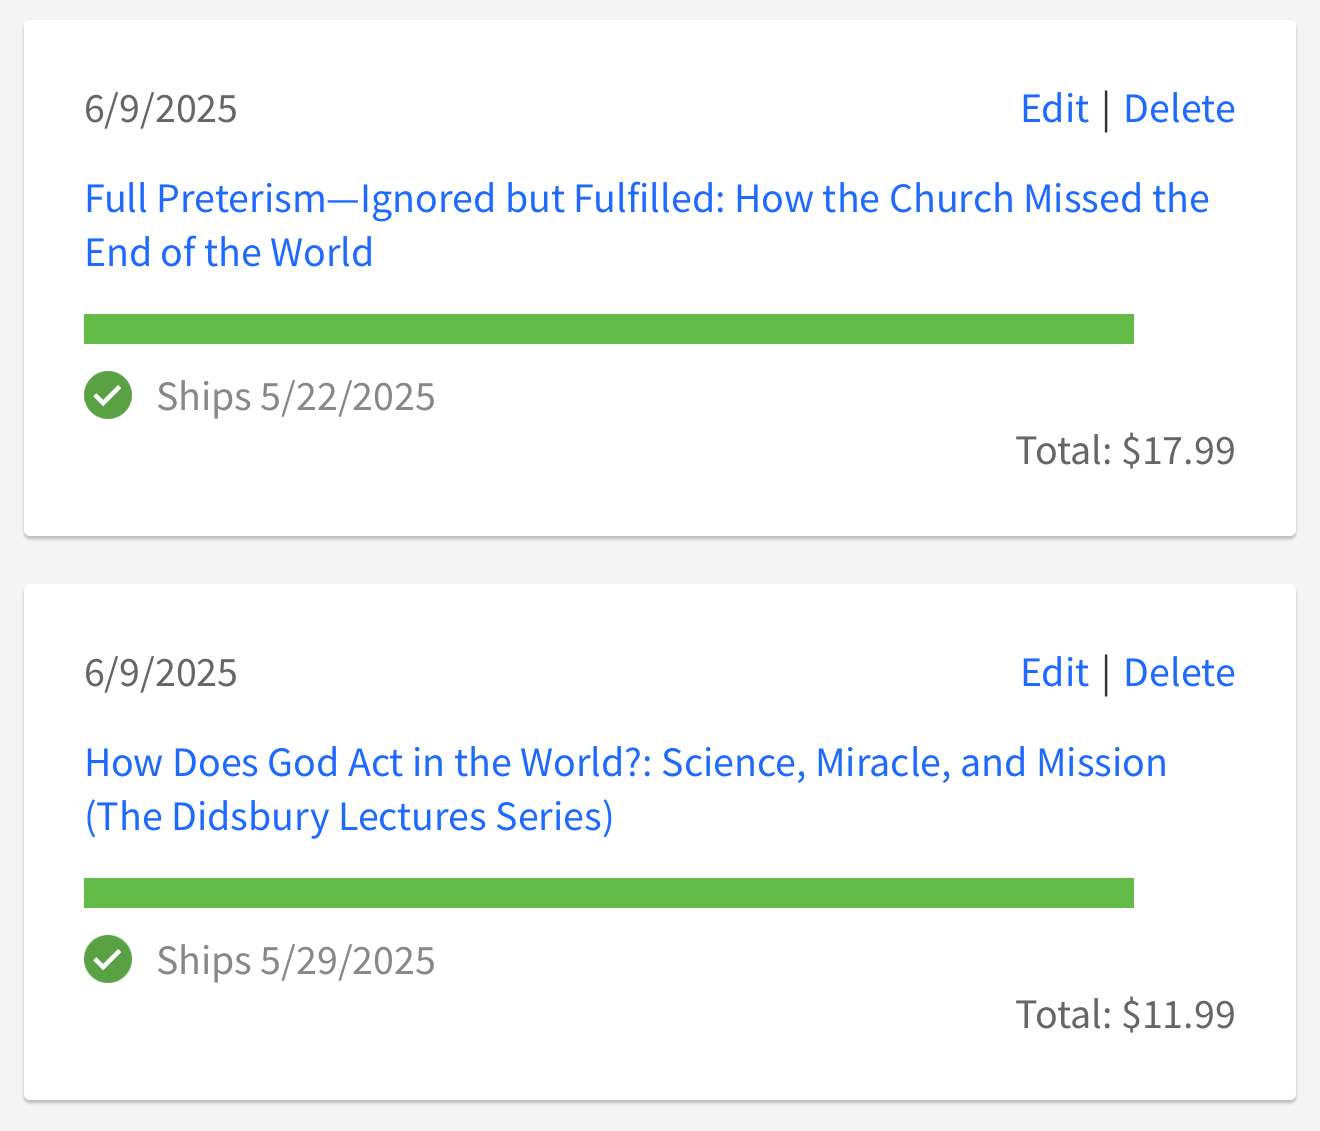The image size is (1320, 1131).
Task: Delete the How Does God Act order
Action: click(1179, 673)
